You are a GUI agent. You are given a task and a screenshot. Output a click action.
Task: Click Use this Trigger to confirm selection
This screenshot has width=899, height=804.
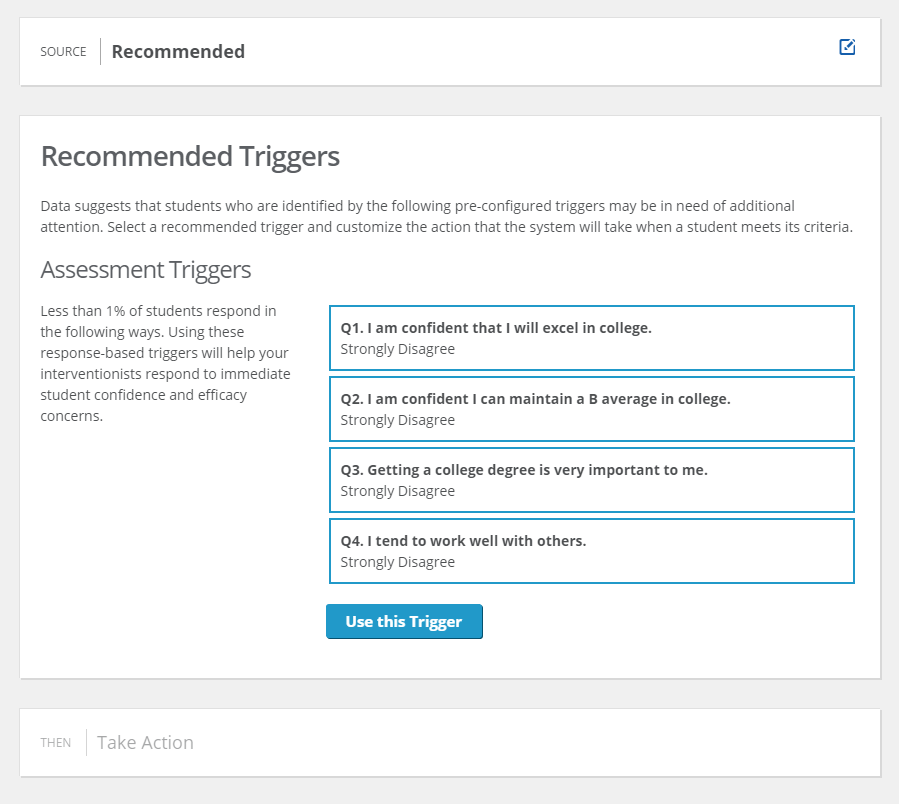(x=404, y=621)
